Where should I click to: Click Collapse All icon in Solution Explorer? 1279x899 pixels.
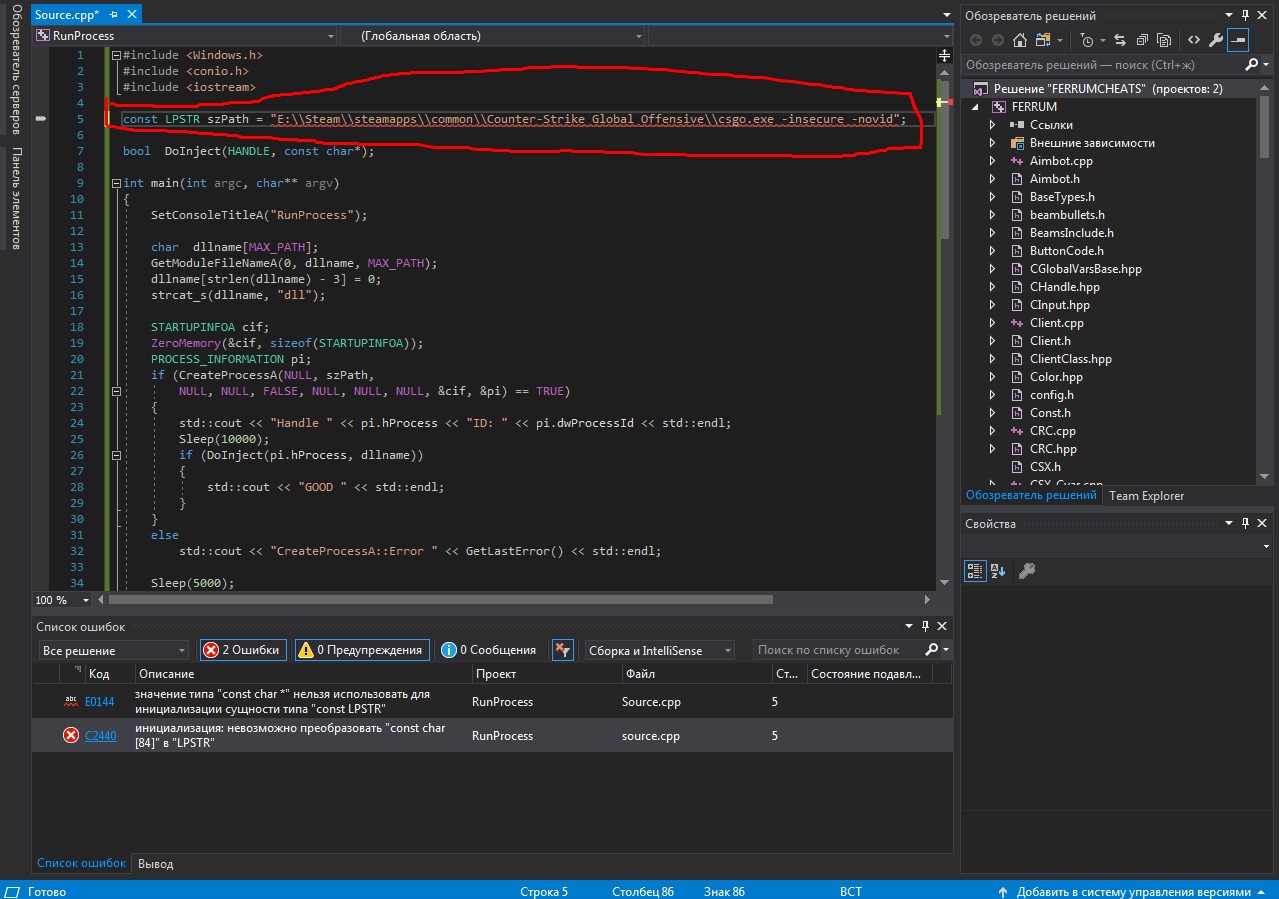pos(1141,40)
